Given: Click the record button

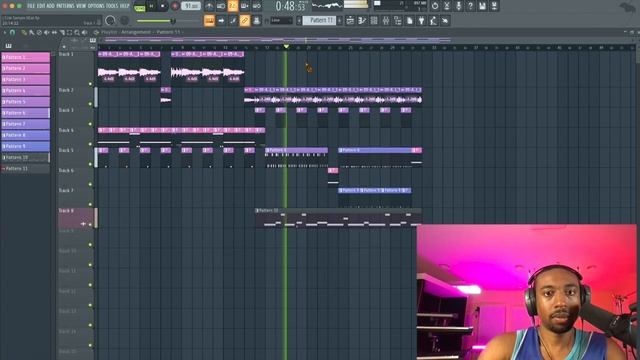Looking at the screenshot, I should point(175,6).
